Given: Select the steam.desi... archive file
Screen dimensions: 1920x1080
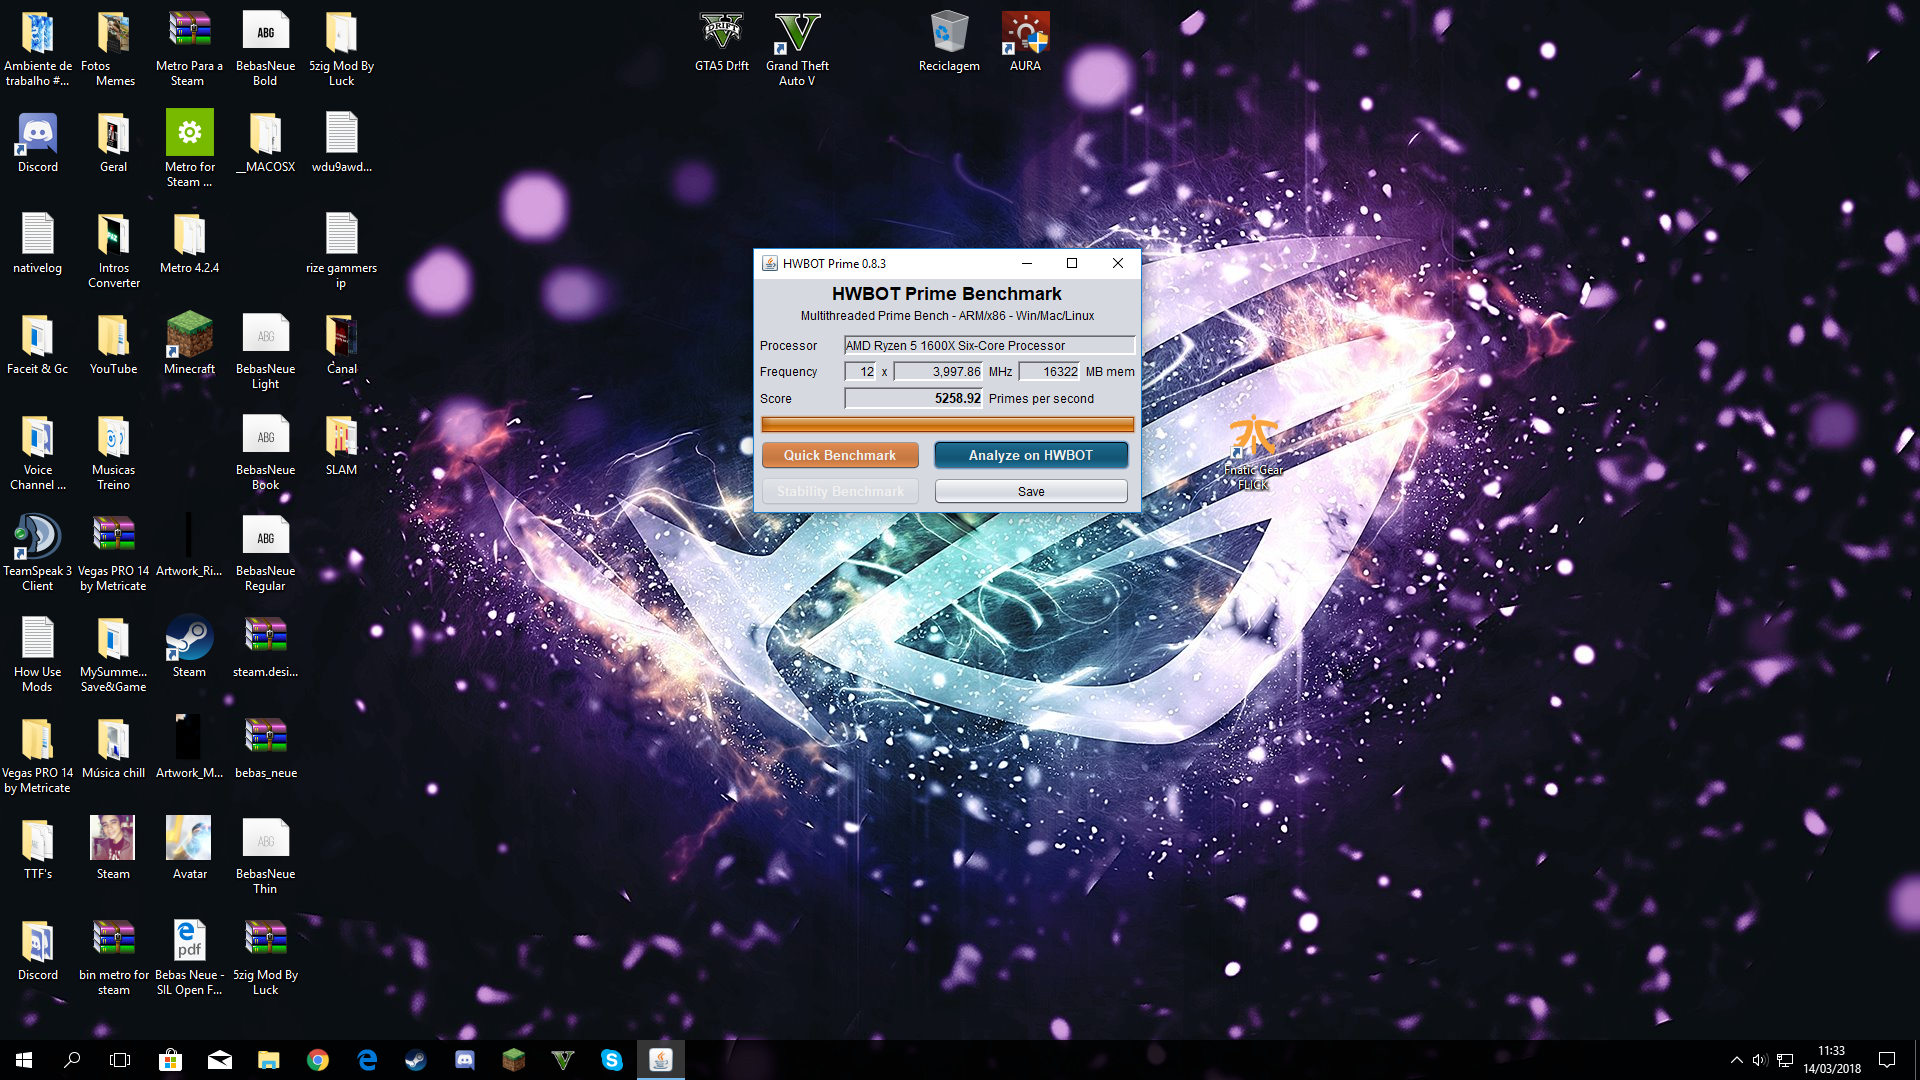Looking at the screenshot, I should pos(265,648).
